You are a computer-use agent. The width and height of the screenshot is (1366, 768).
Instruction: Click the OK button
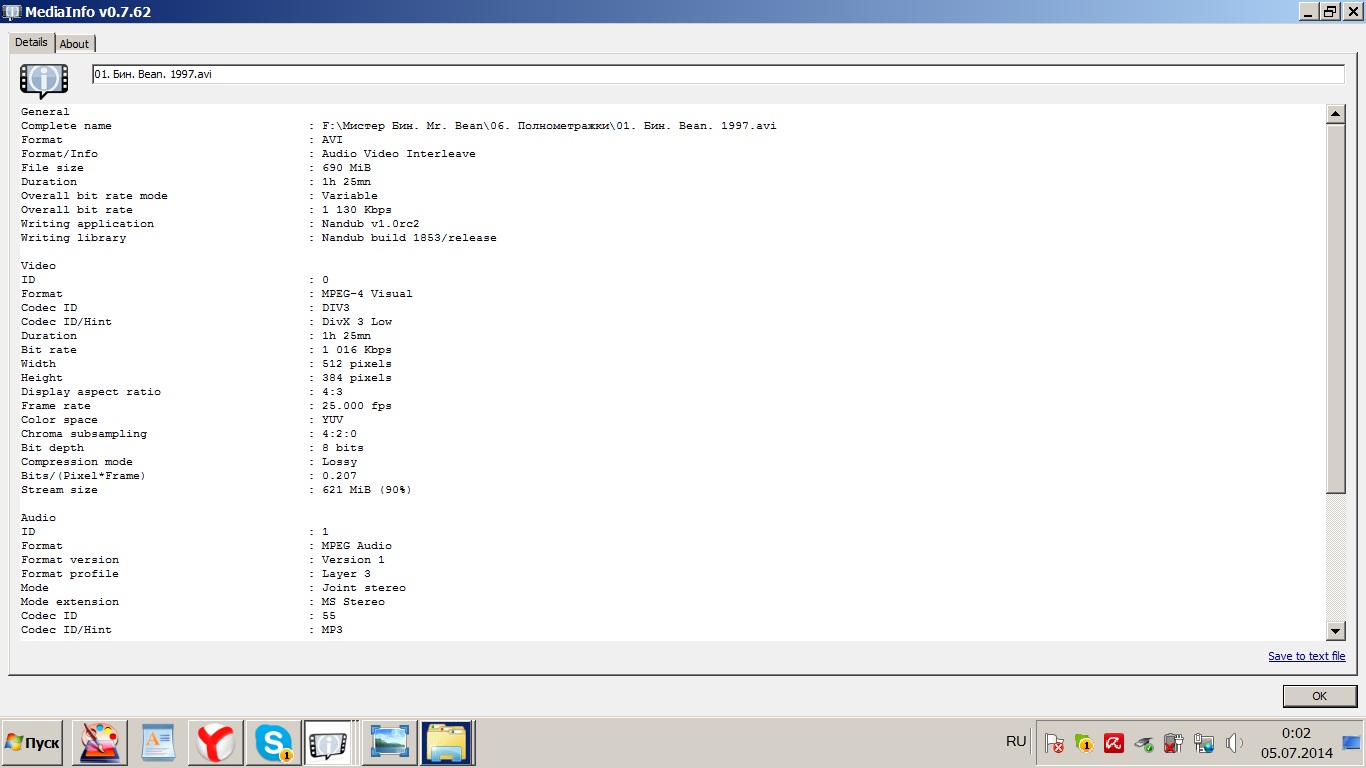pyautogui.click(x=1319, y=696)
